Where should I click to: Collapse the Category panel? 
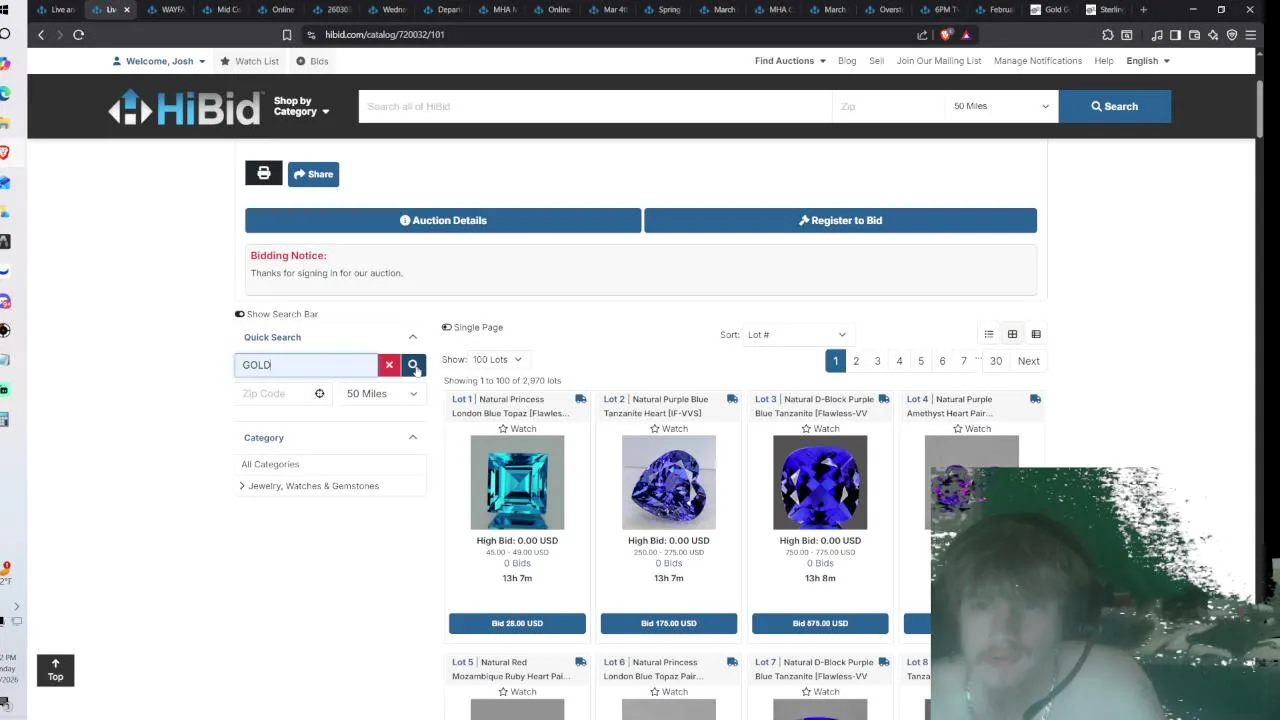pyautogui.click(x=413, y=438)
